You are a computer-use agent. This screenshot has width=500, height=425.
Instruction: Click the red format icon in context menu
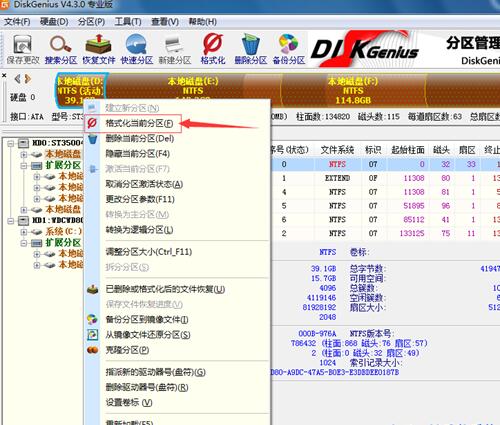92,123
